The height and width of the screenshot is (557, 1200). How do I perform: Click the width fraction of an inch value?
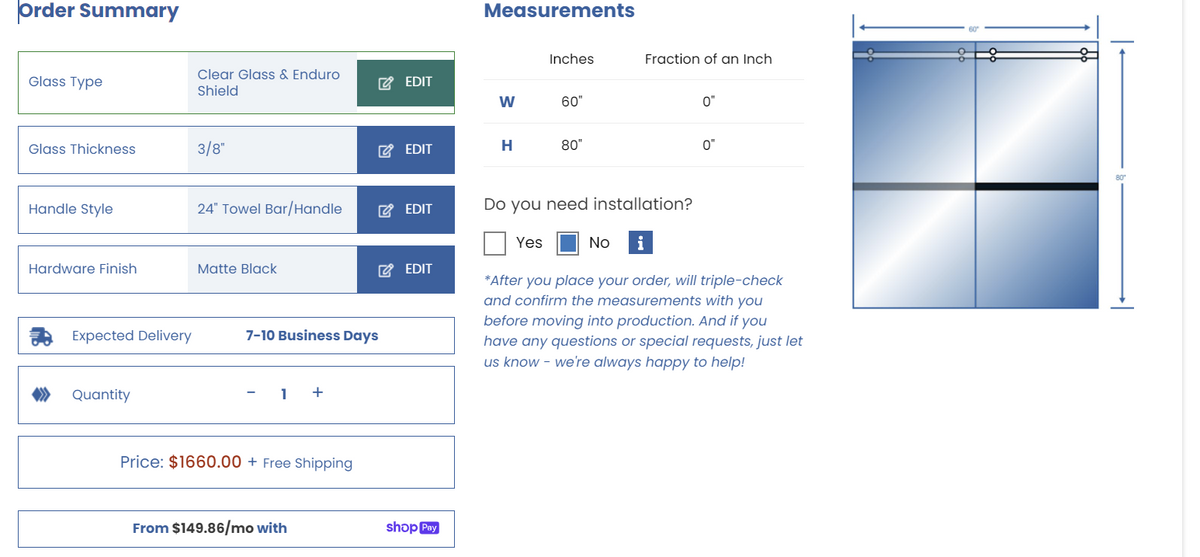point(708,102)
